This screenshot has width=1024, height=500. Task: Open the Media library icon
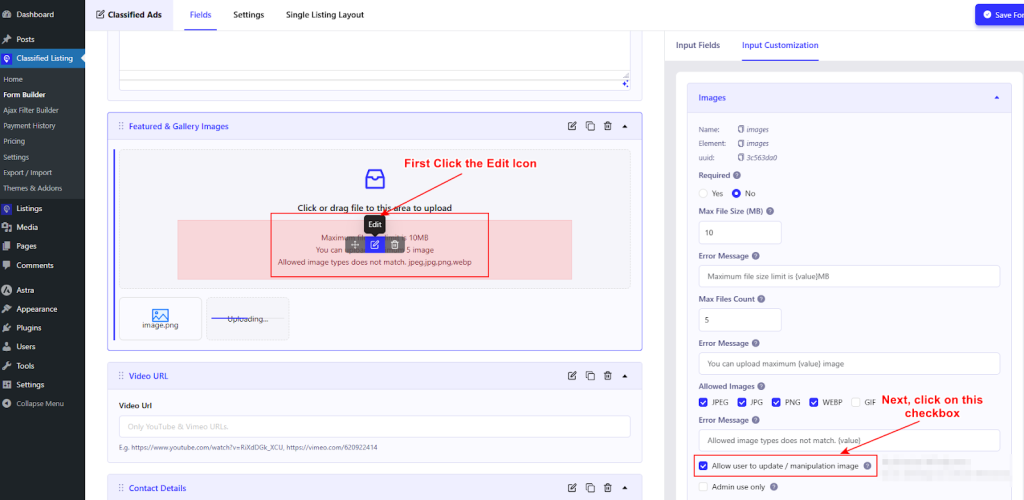point(7,228)
